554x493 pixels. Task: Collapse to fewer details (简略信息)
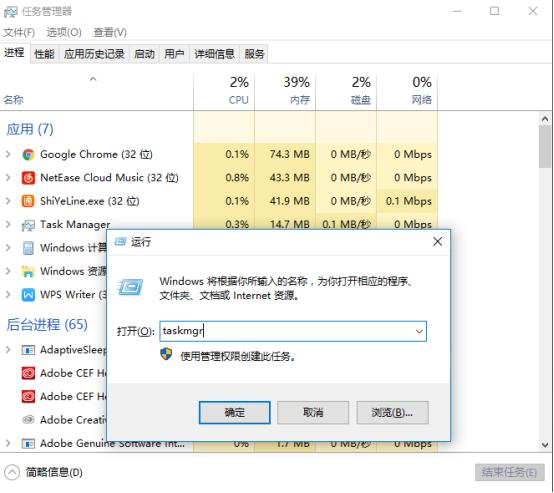click(x=43, y=473)
